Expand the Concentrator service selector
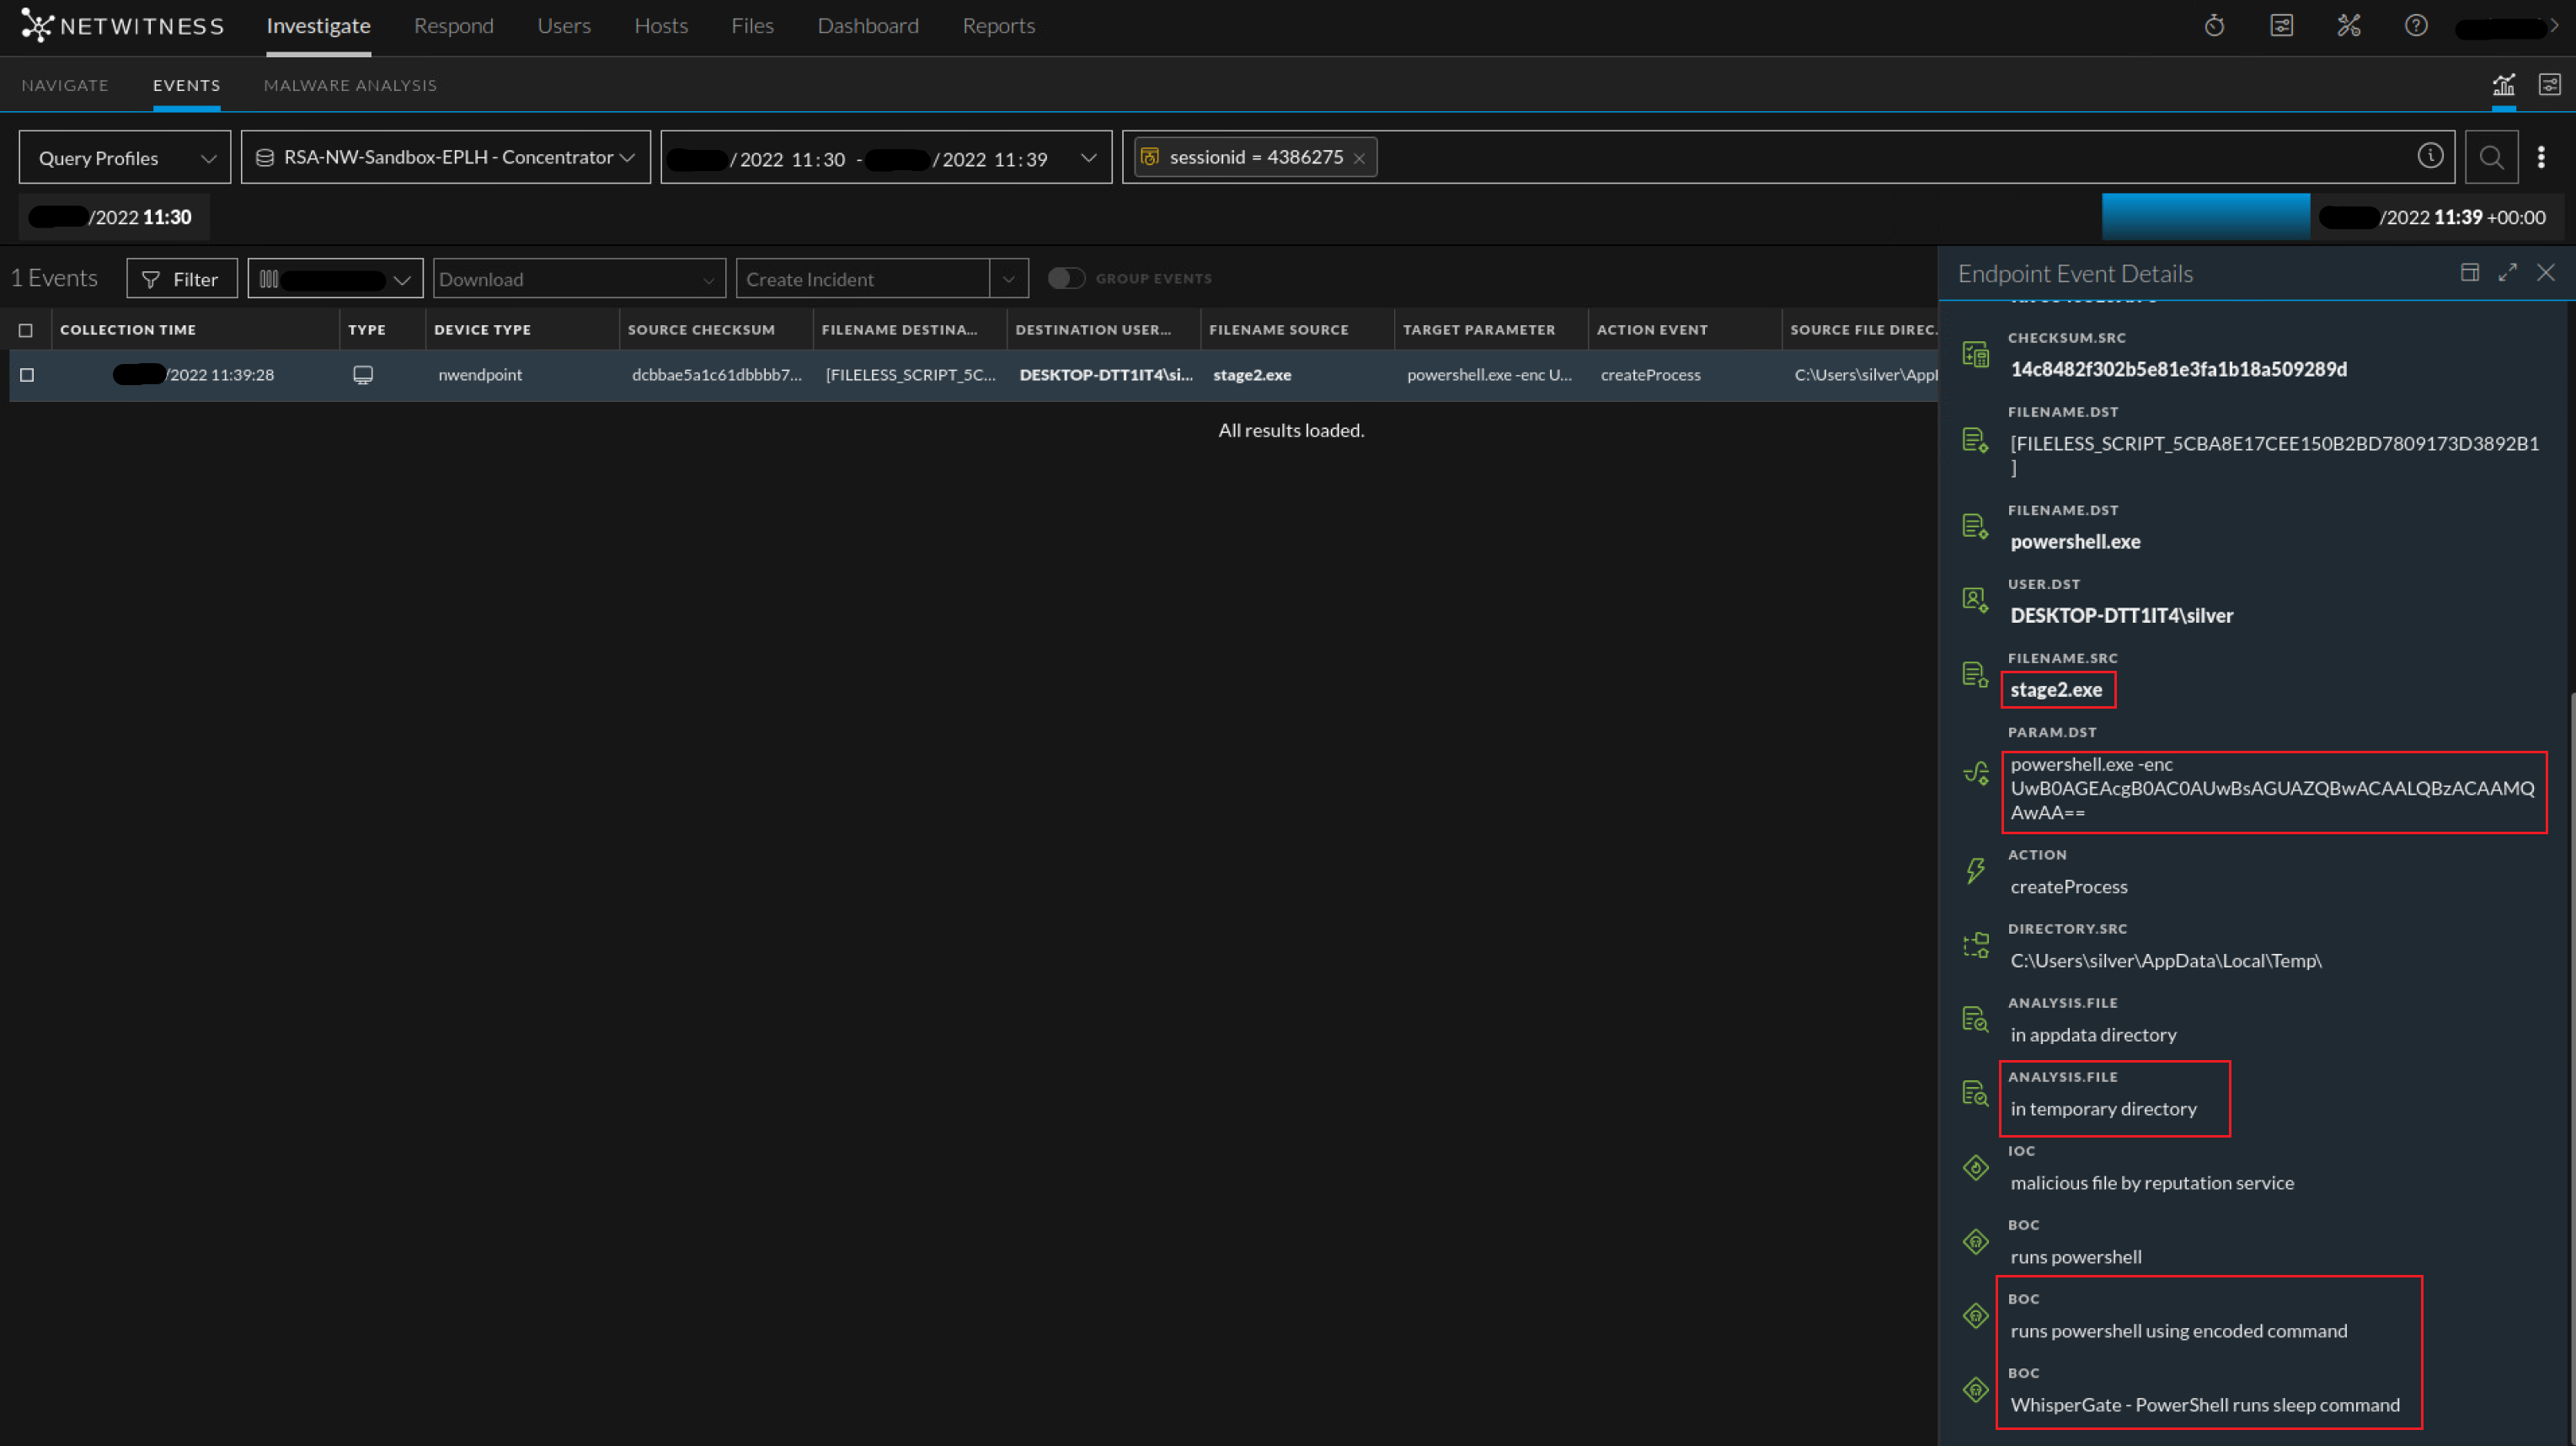 click(x=445, y=157)
